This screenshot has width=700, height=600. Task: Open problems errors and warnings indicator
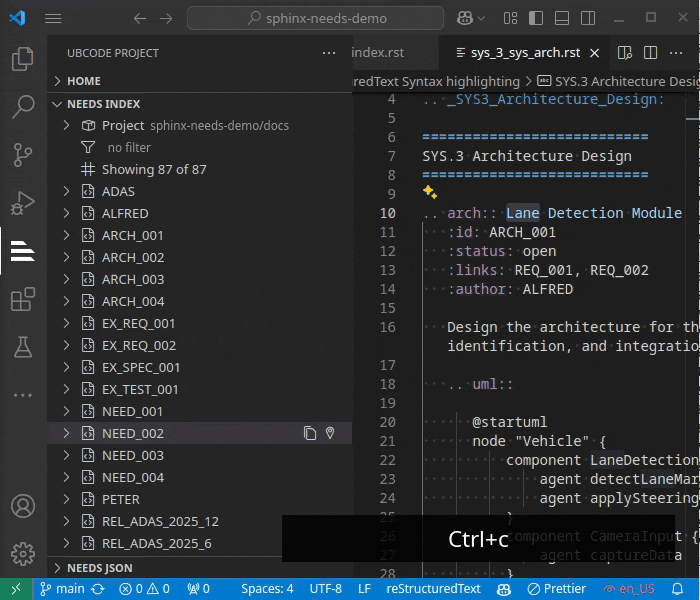144,589
